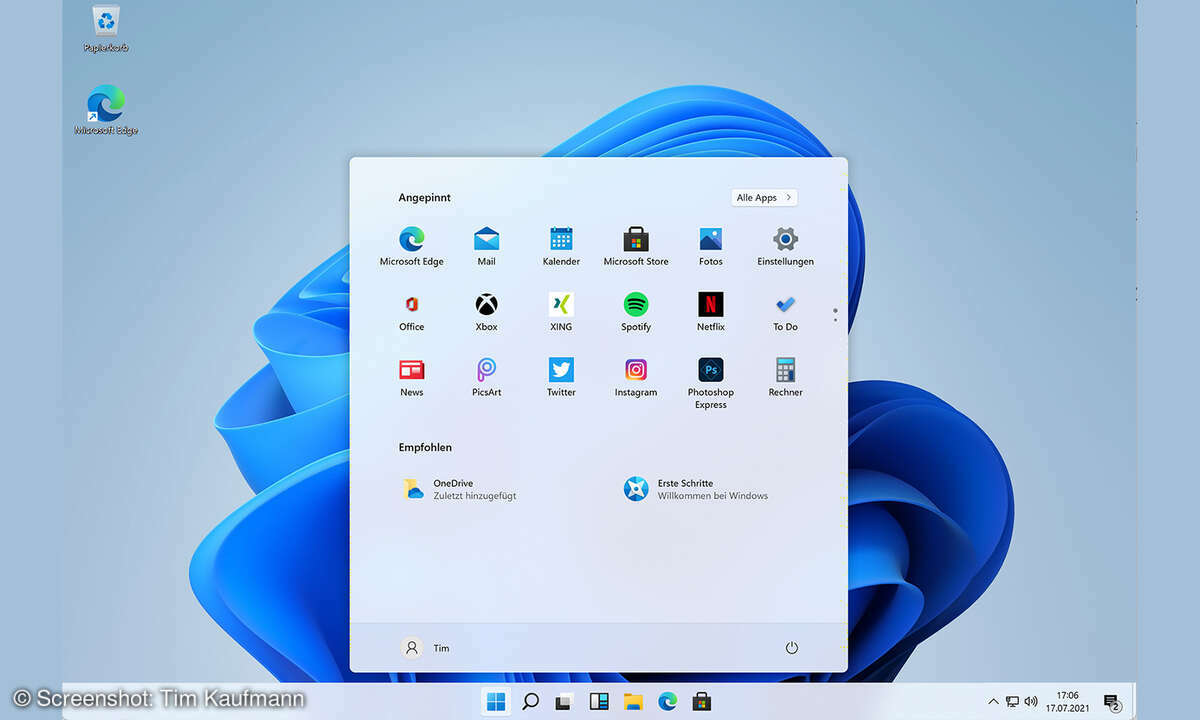Open Microsoft Store from the taskbar
This screenshot has width=1200, height=720.
702,701
